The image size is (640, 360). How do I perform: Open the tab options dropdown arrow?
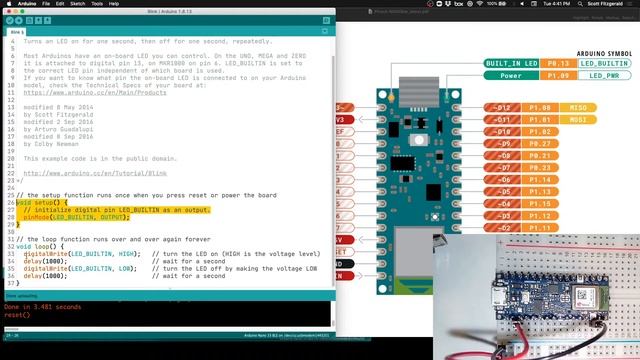(325, 31)
